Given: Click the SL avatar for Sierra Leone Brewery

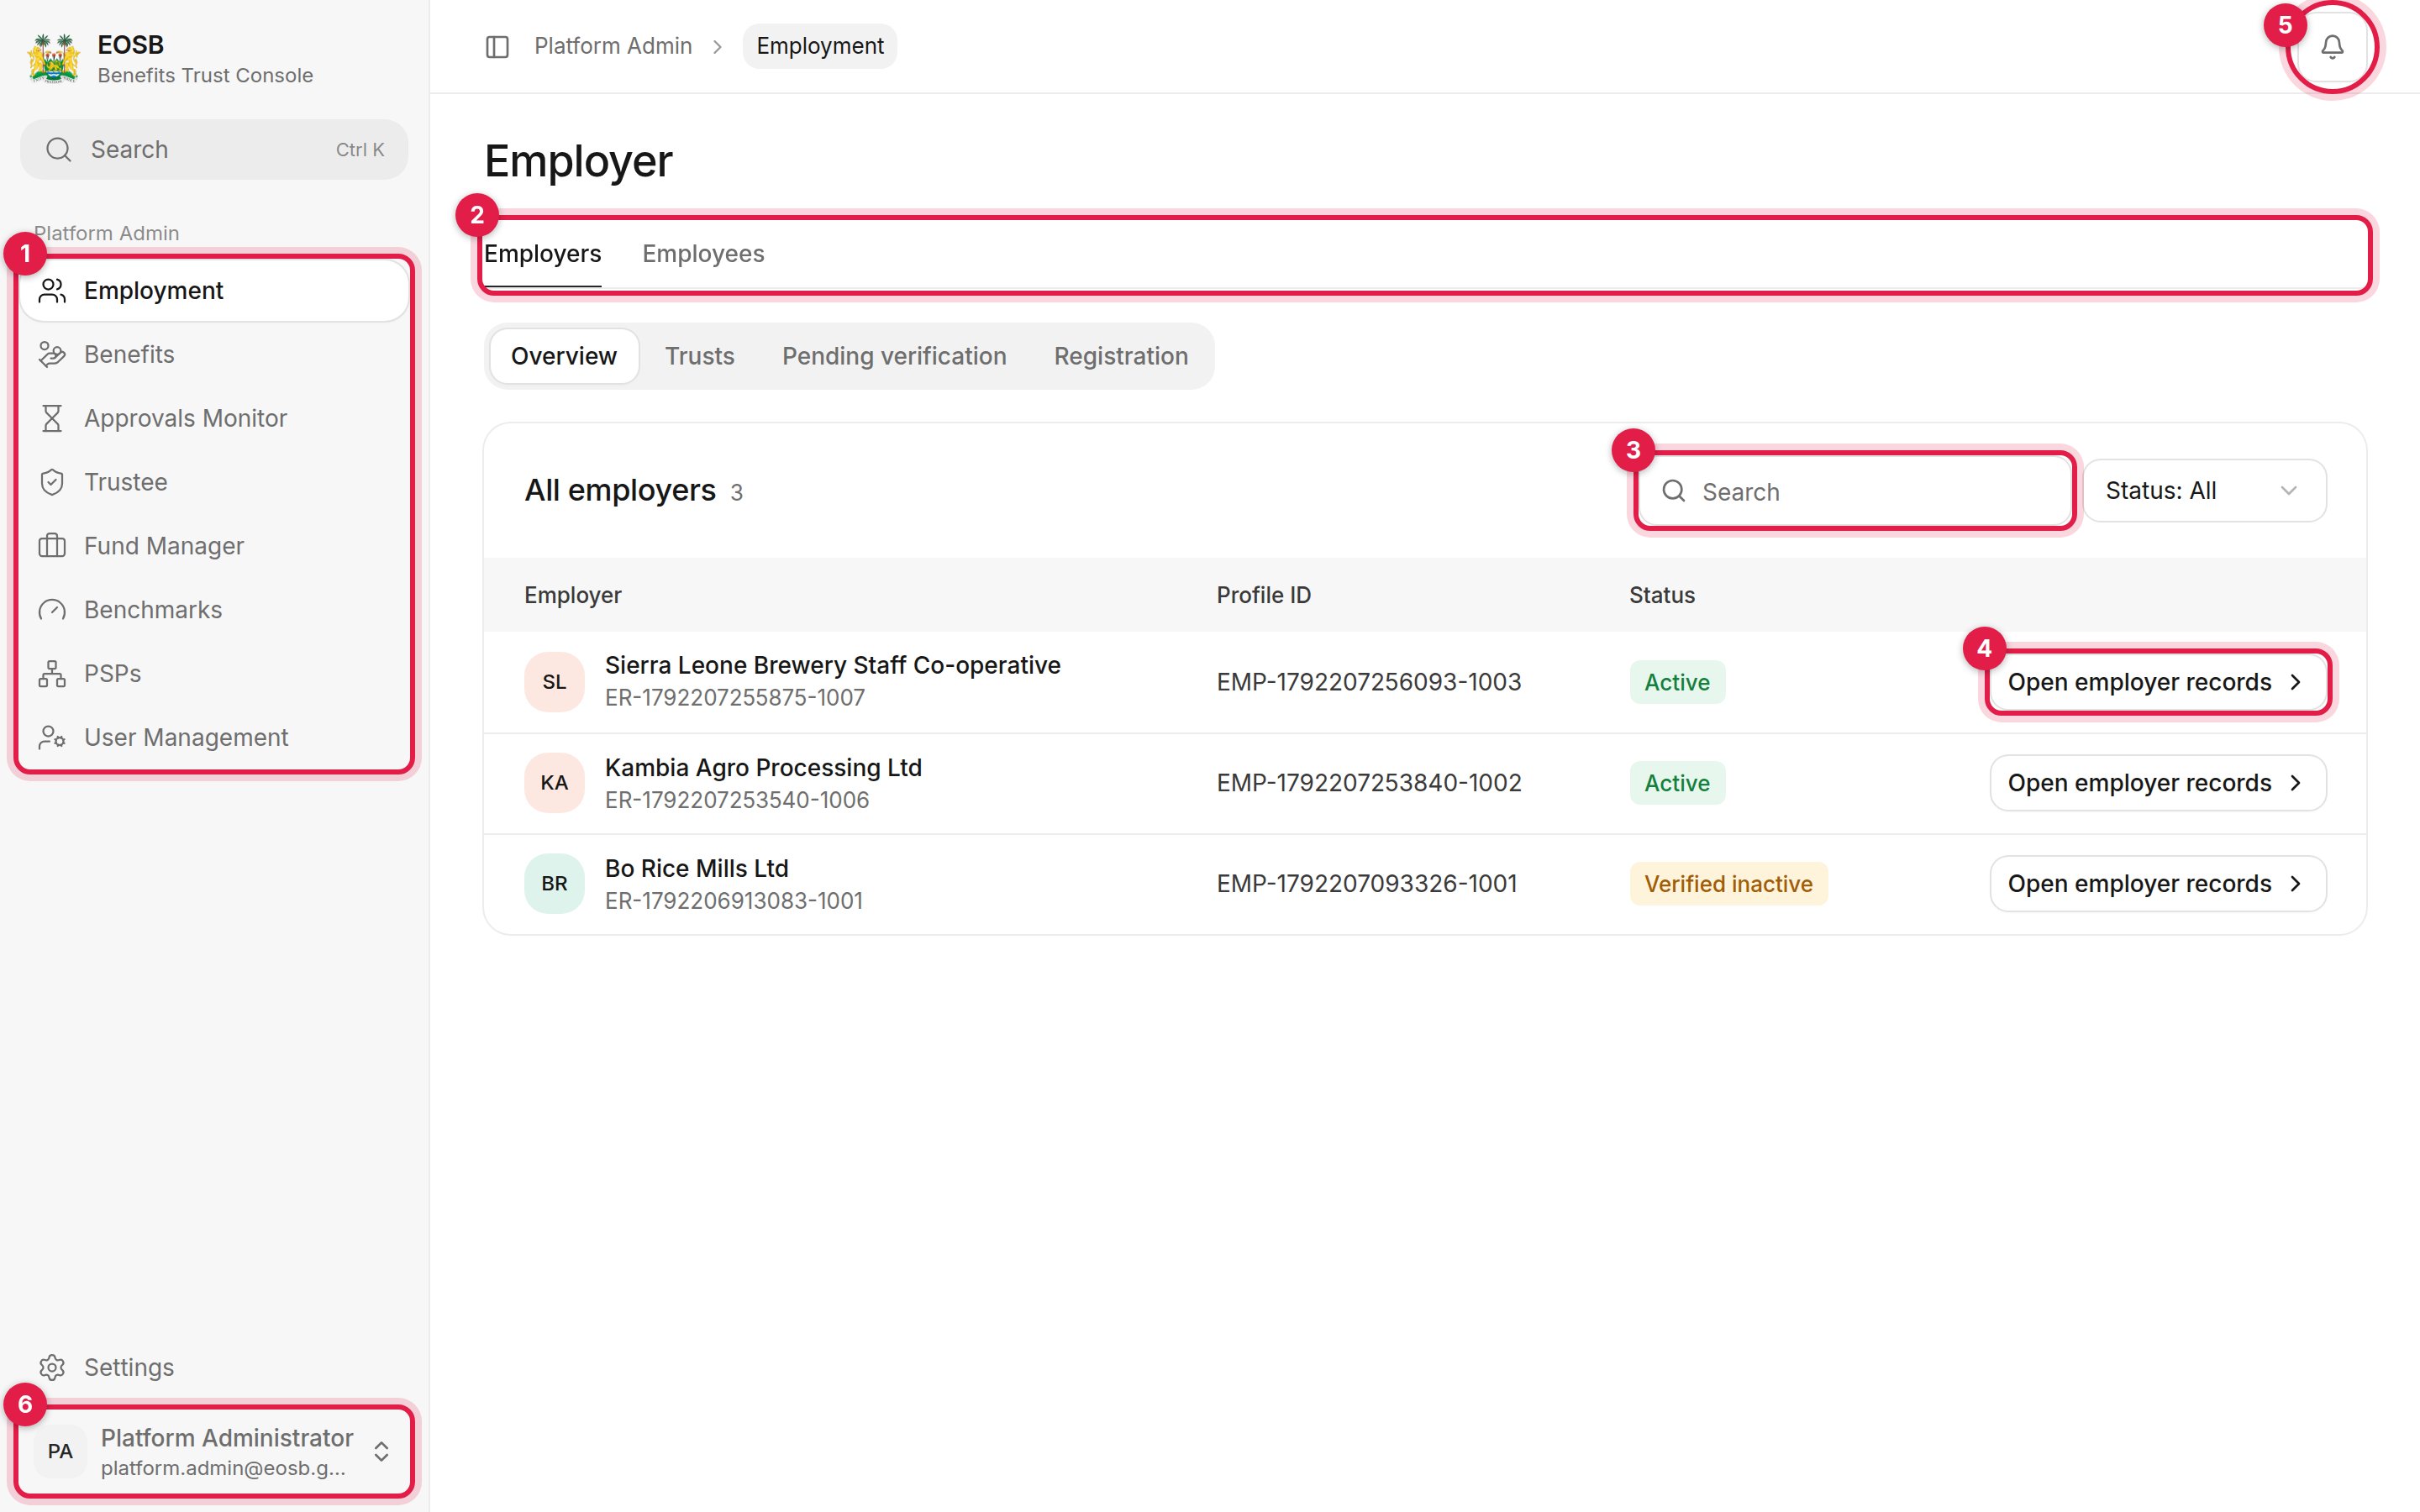Looking at the screenshot, I should pyautogui.click(x=554, y=682).
